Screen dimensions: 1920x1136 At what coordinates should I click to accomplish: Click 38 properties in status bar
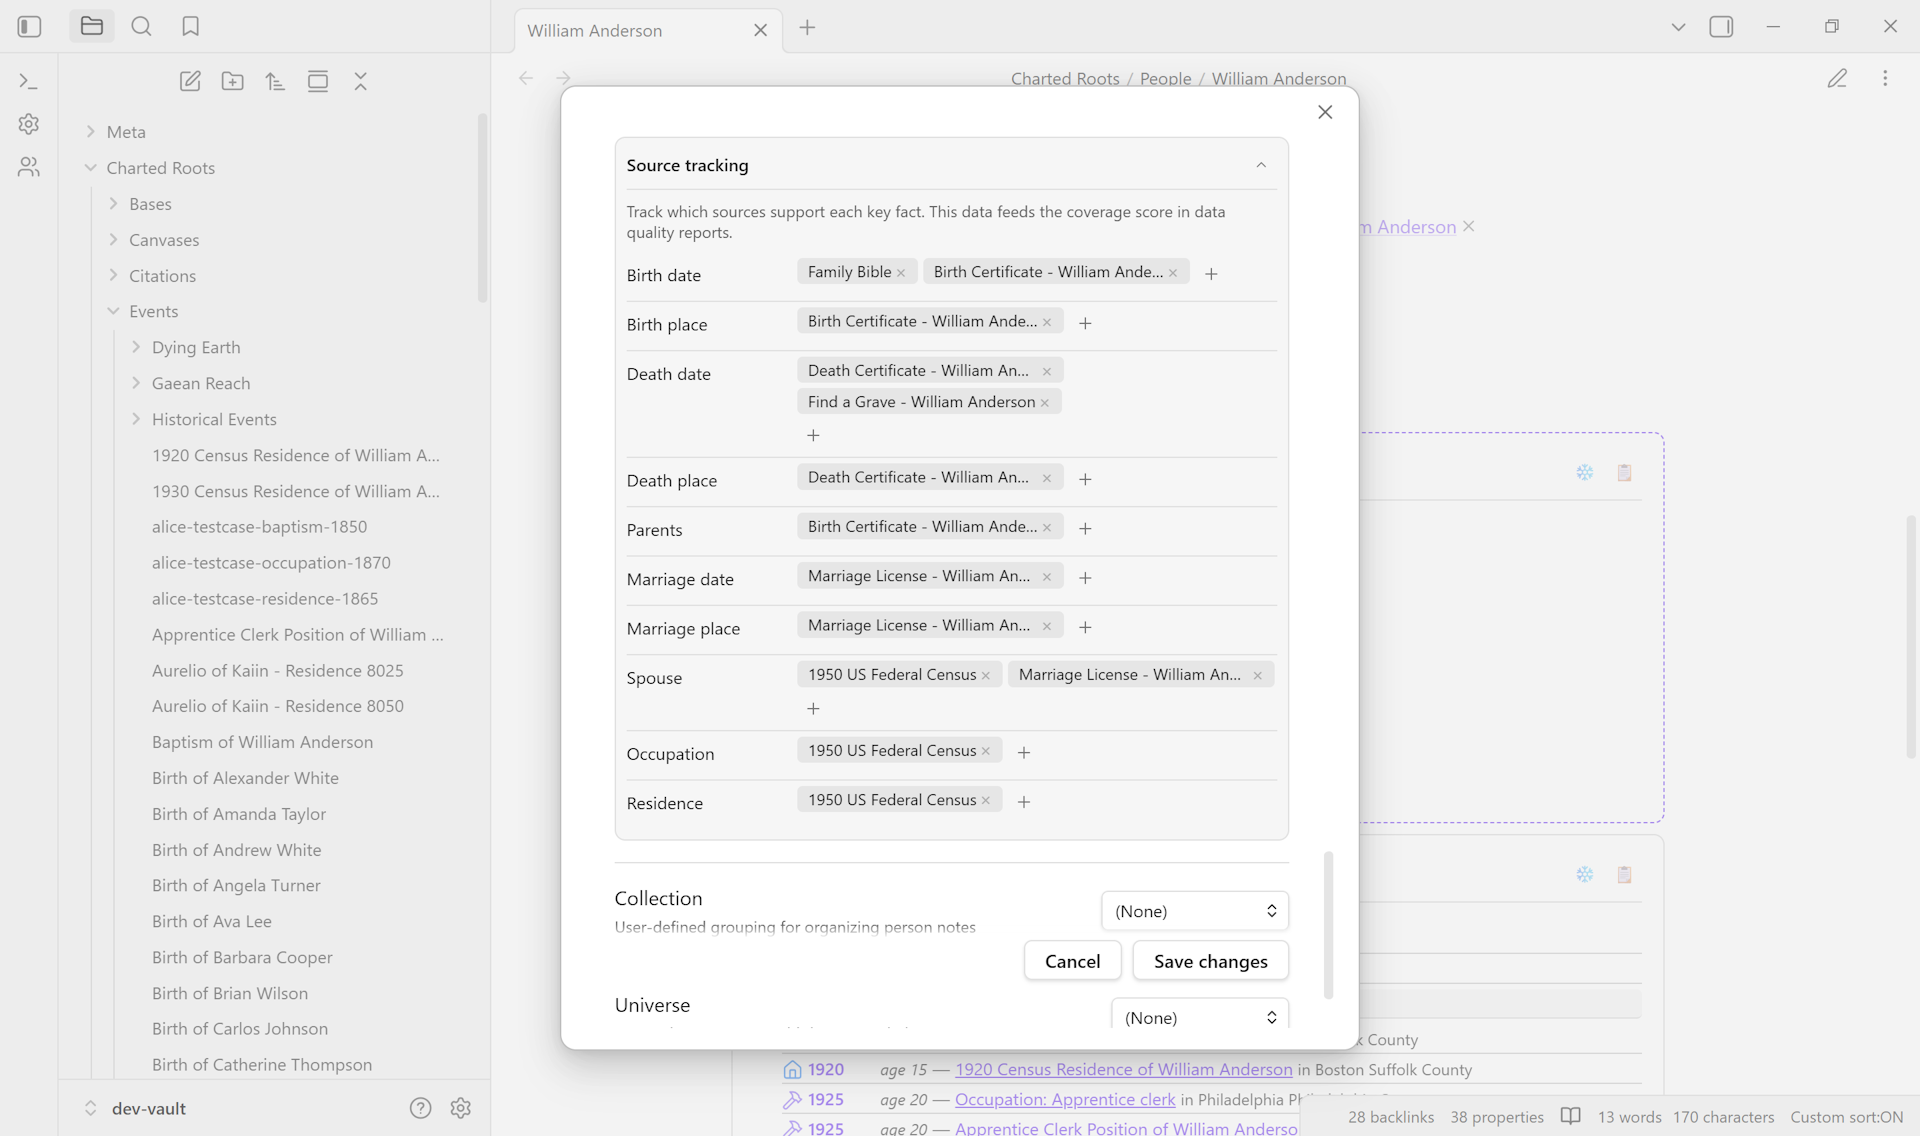[1497, 1117]
